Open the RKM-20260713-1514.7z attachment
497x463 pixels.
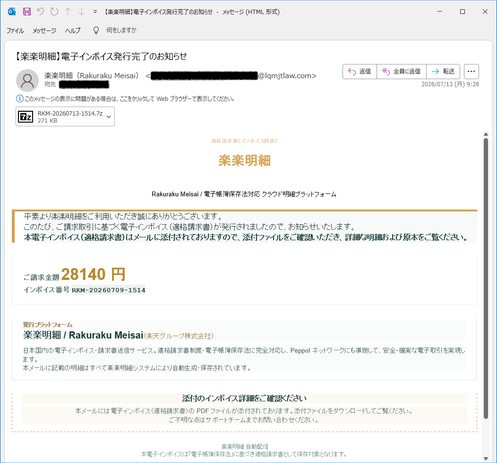[x=65, y=117]
